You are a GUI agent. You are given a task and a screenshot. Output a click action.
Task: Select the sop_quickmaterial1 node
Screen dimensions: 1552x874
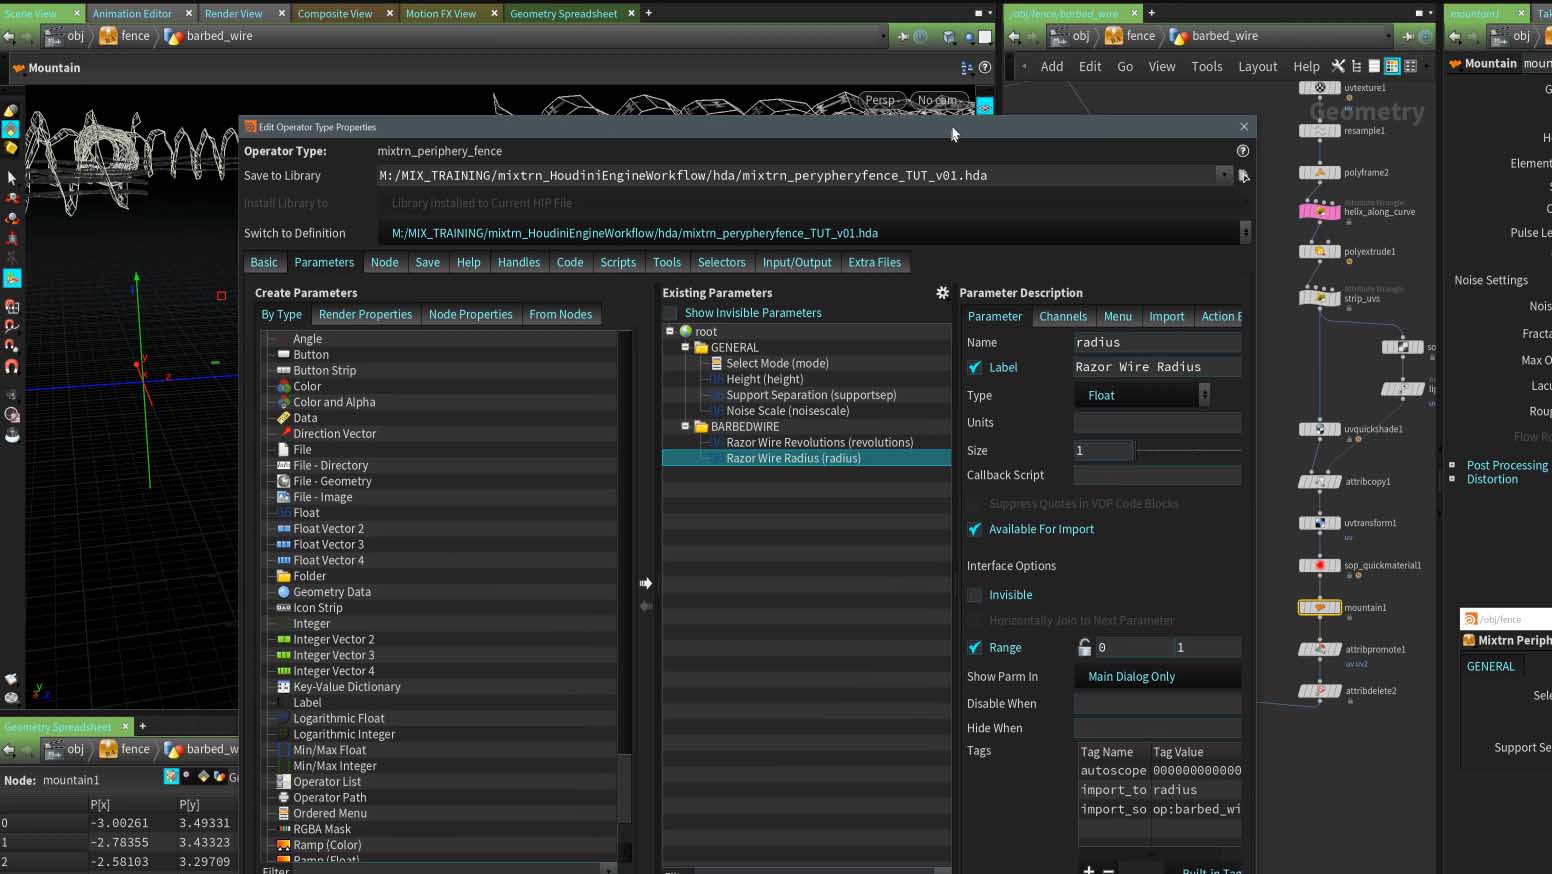point(1320,565)
